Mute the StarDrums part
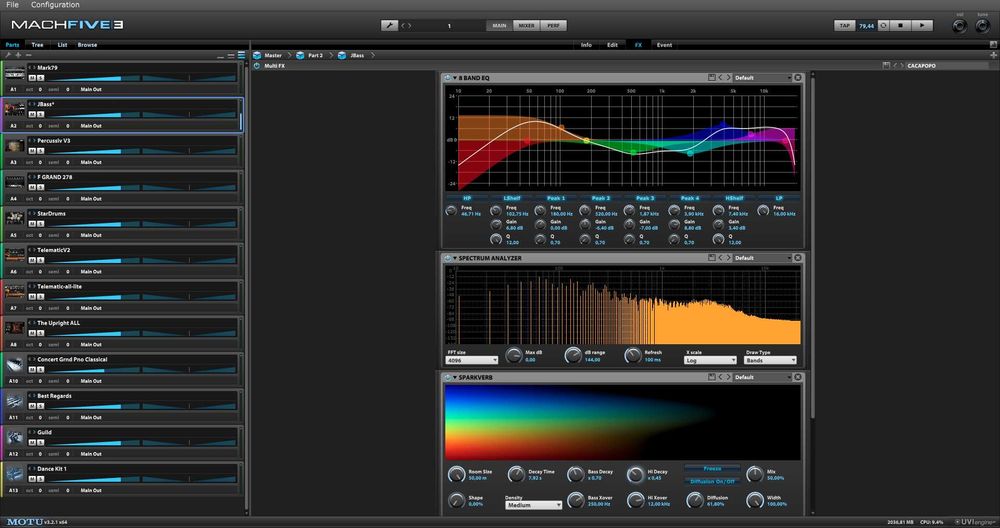Viewport: 1000px width, 528px height. coord(32,224)
